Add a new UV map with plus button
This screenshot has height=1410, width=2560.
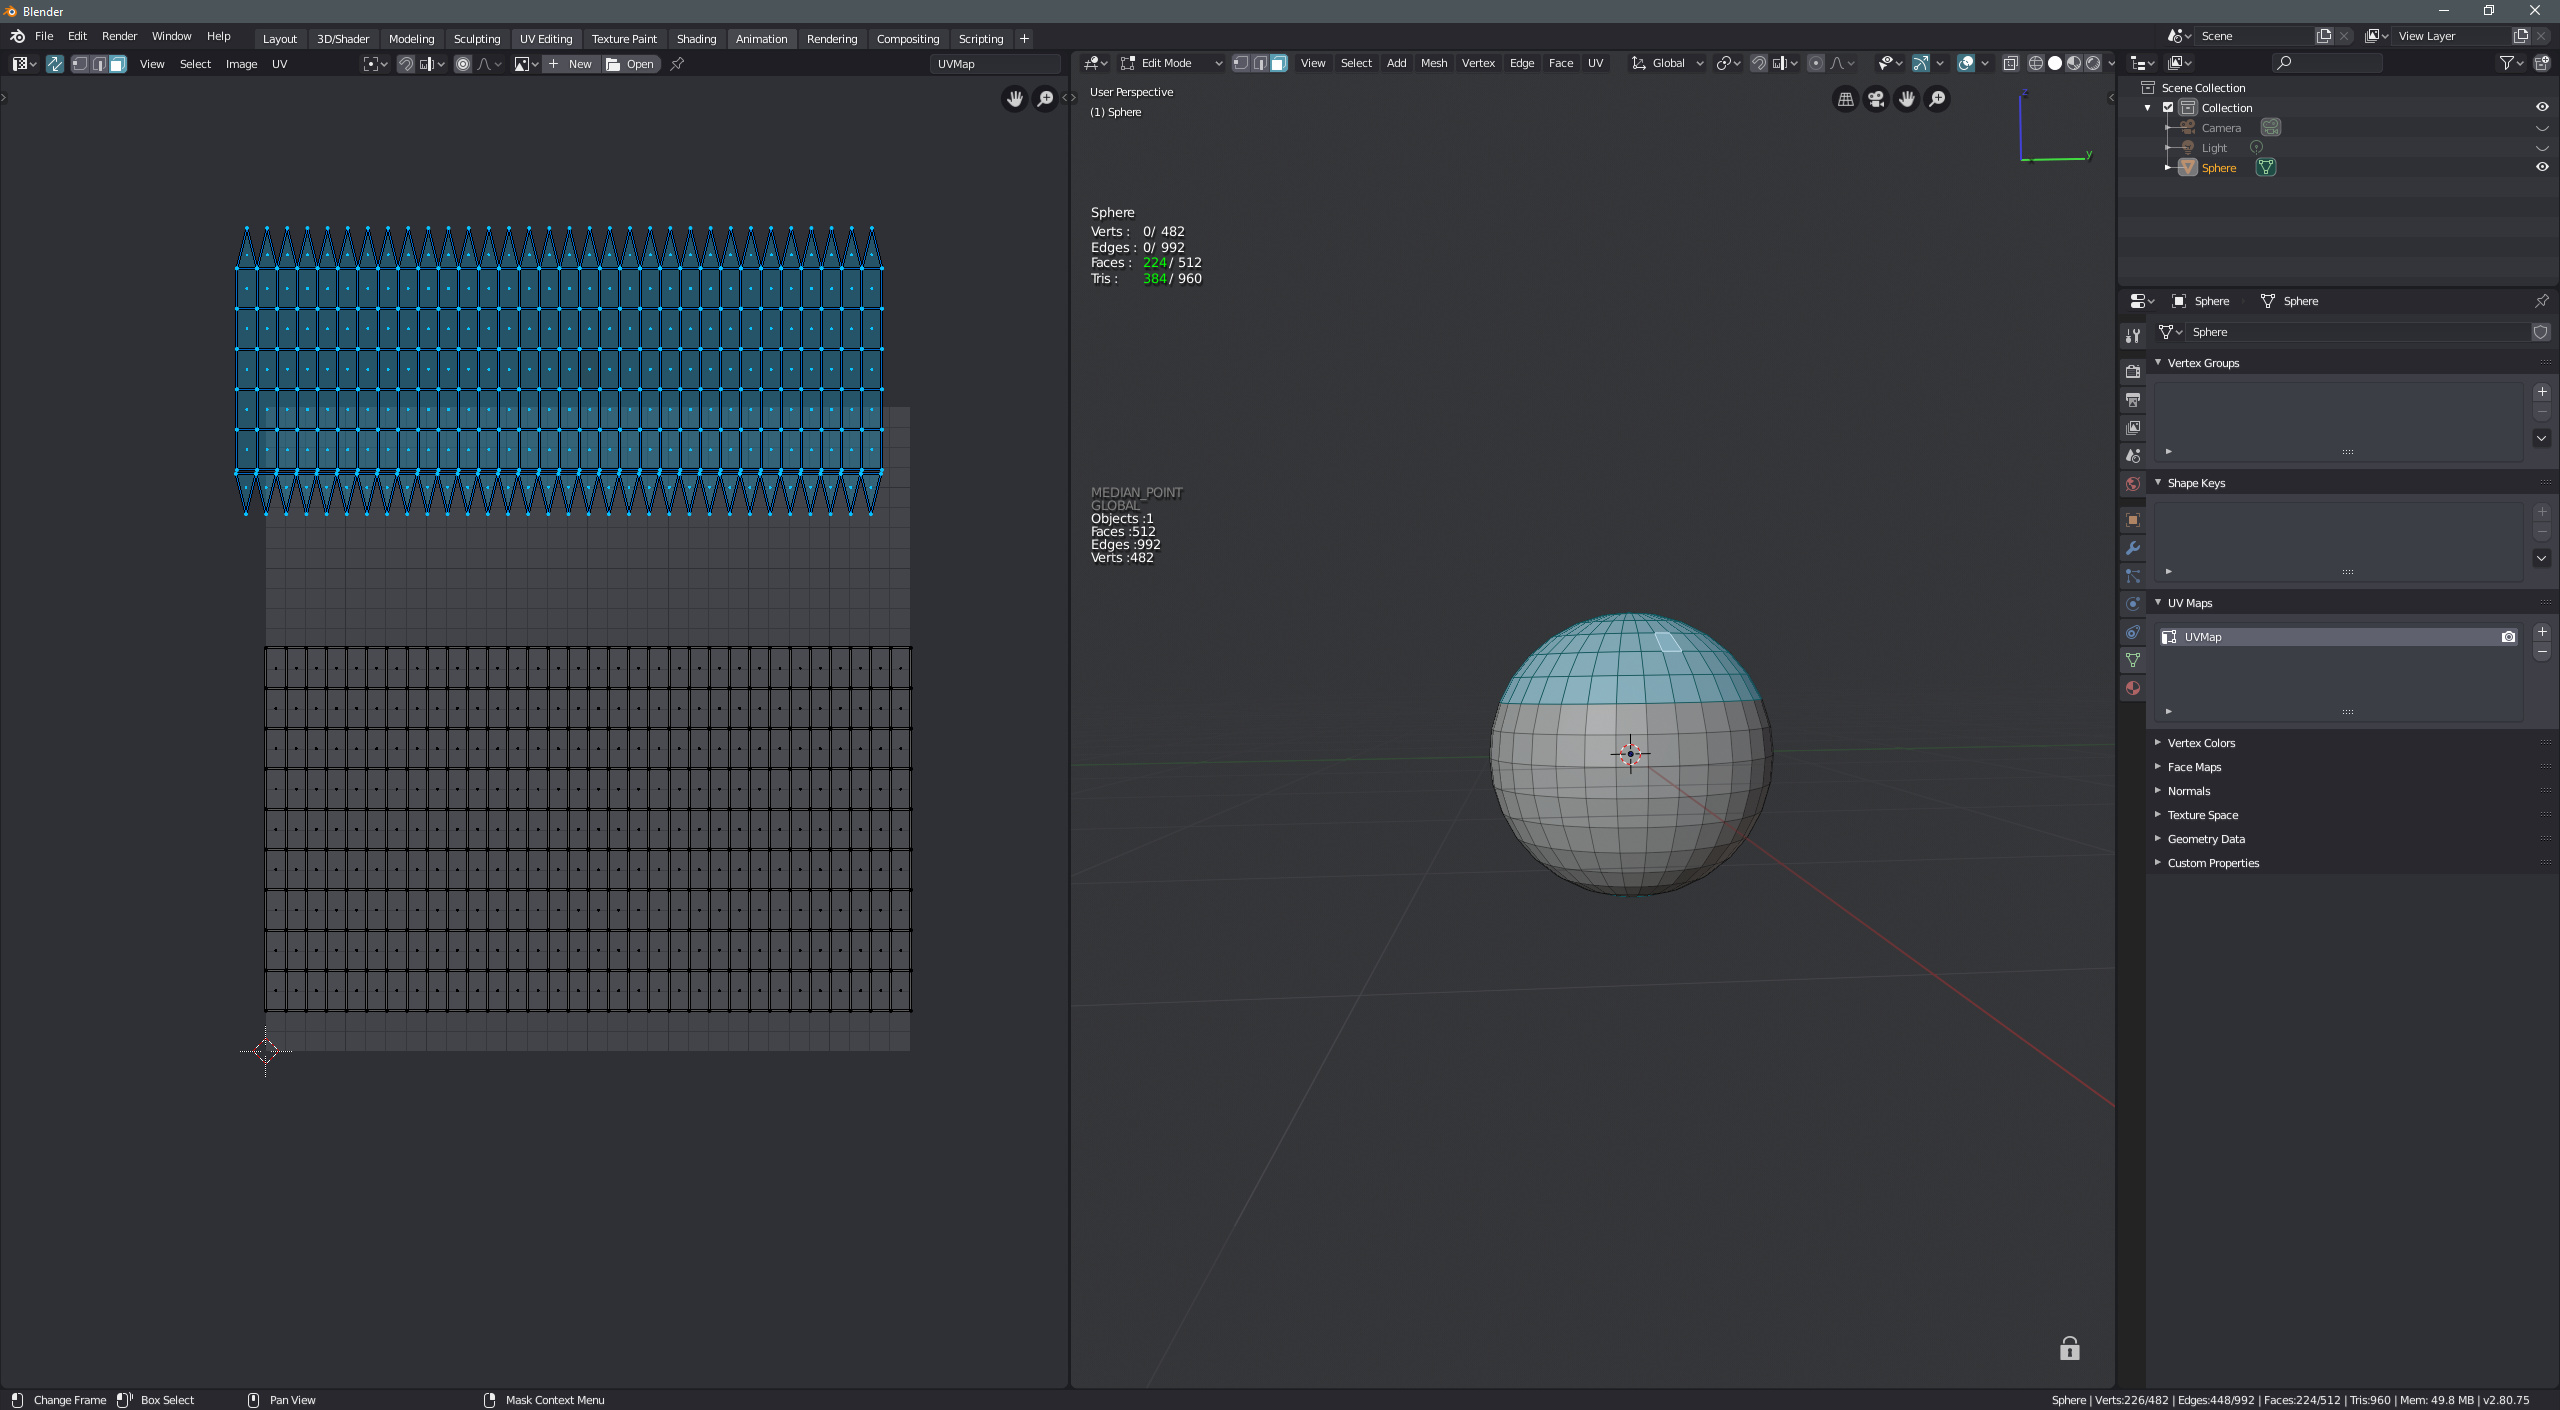tap(2542, 632)
